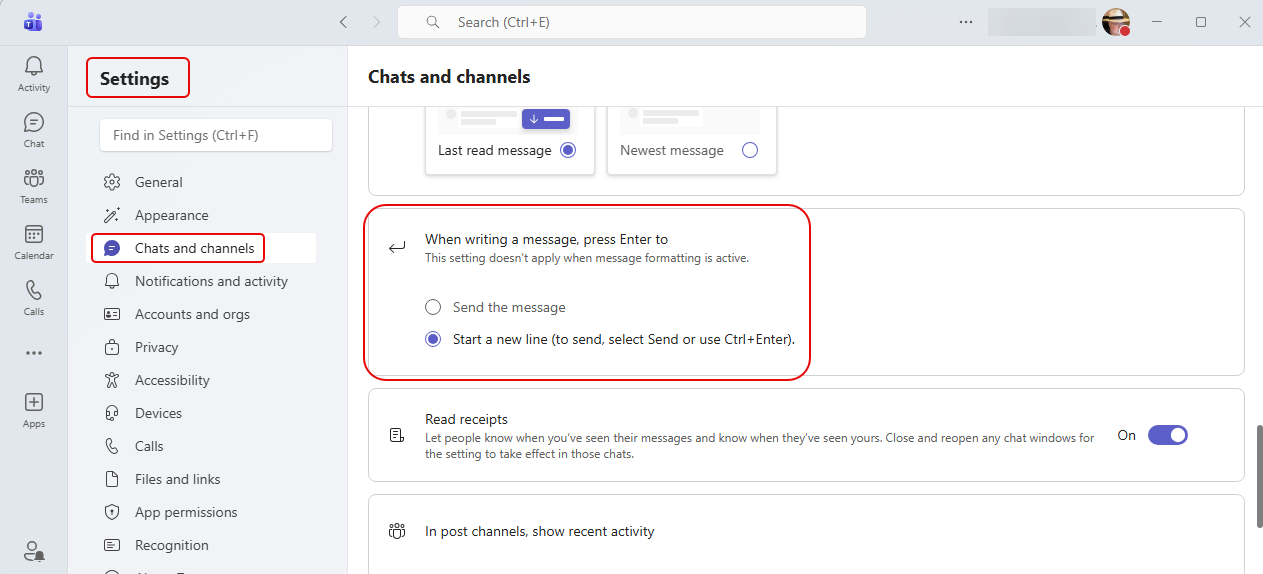The width and height of the screenshot is (1263, 574).
Task: Select Last read message radio button
Action: click(x=568, y=150)
